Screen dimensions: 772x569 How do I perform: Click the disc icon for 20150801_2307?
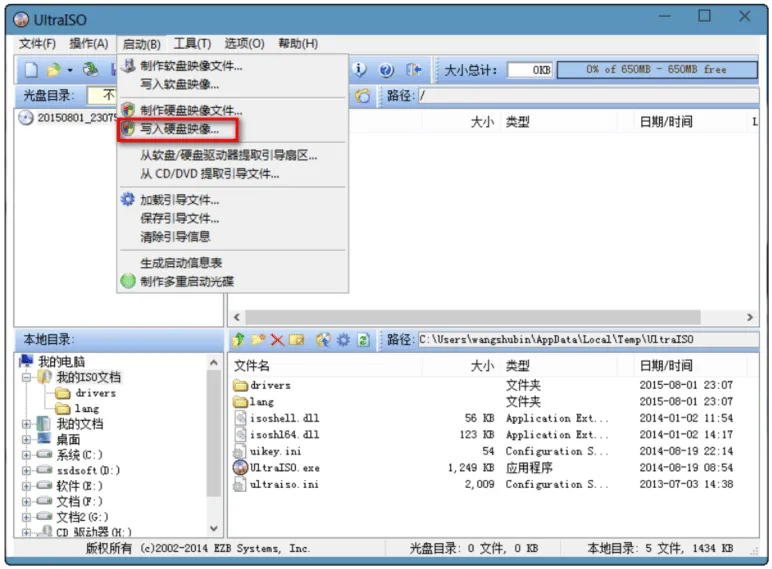tap(26, 118)
